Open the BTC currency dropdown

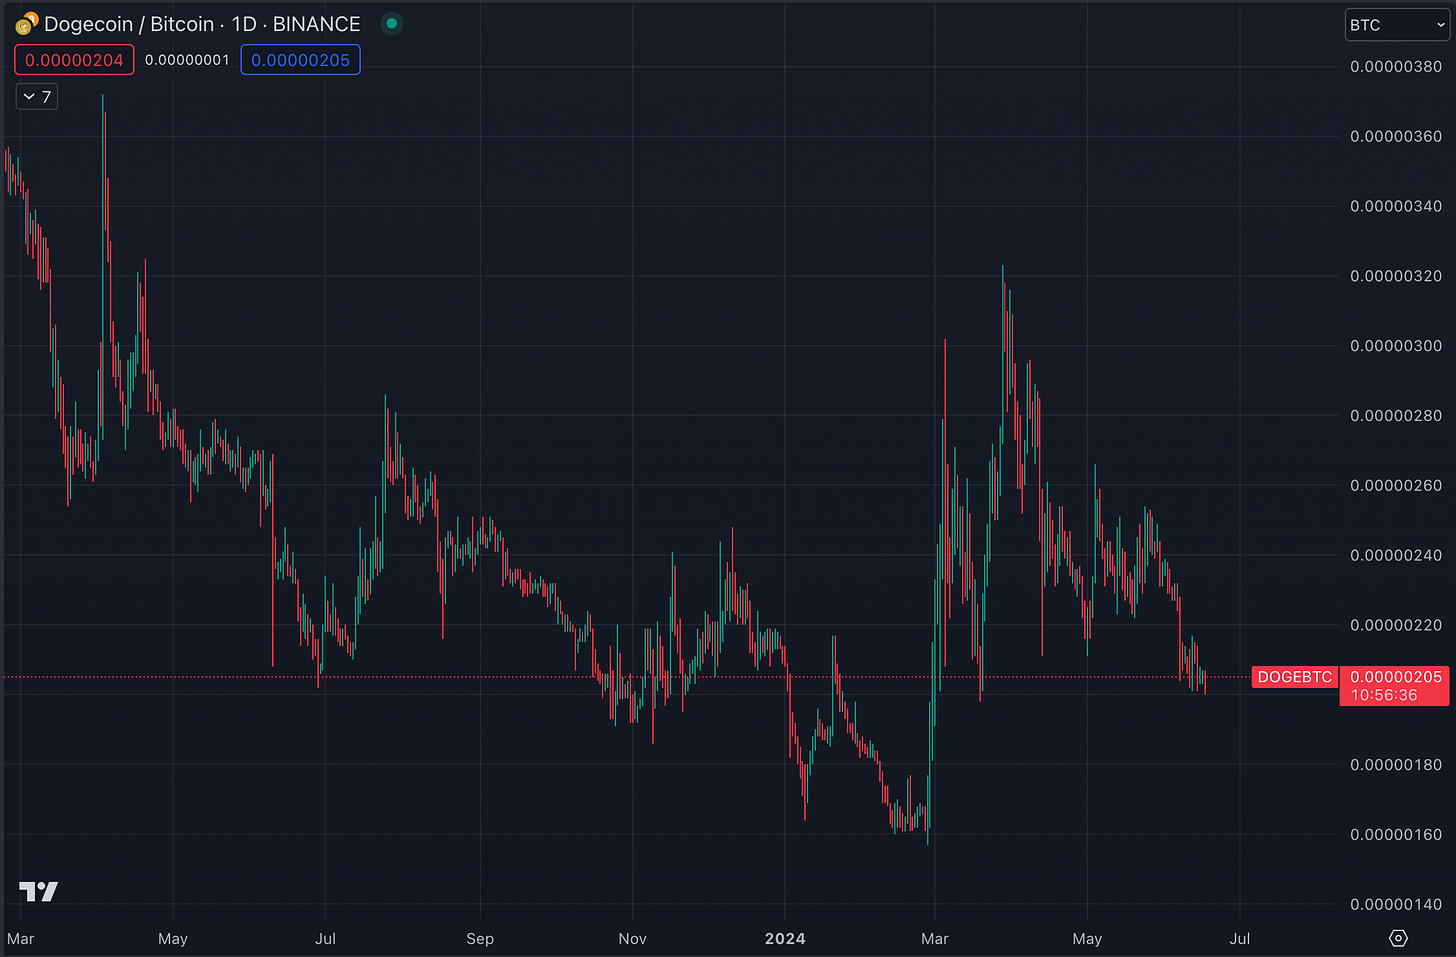pos(1397,25)
